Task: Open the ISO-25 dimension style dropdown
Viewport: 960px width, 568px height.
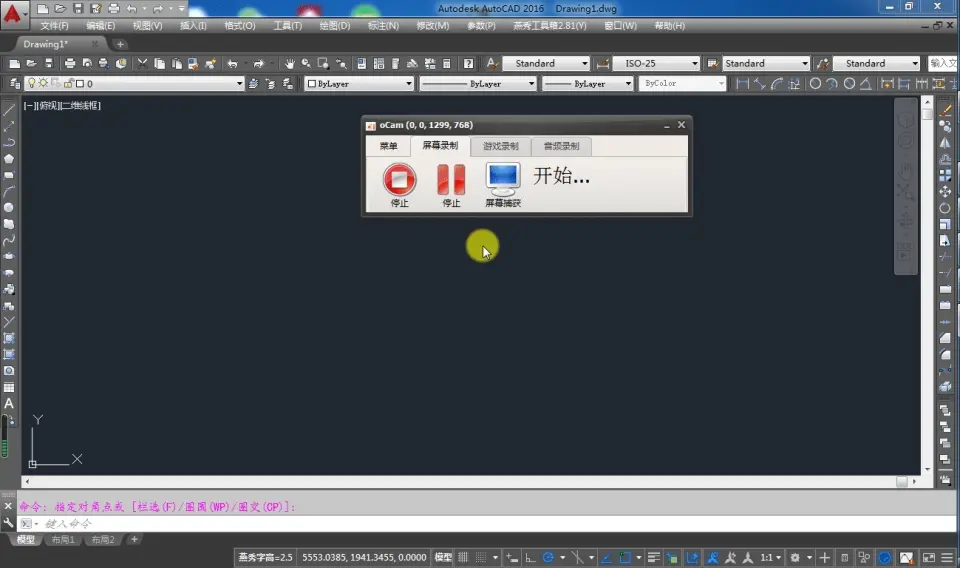Action: tap(656, 64)
